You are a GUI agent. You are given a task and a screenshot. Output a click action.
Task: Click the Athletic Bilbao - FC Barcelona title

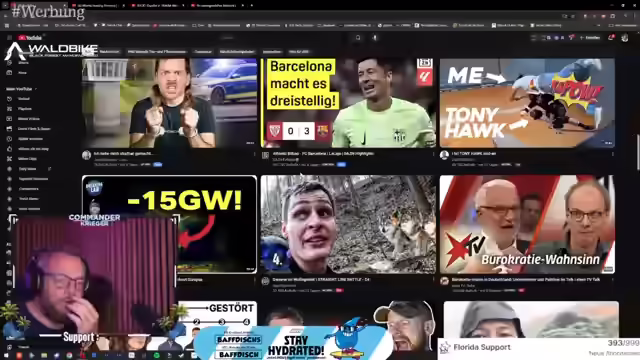point(323,154)
